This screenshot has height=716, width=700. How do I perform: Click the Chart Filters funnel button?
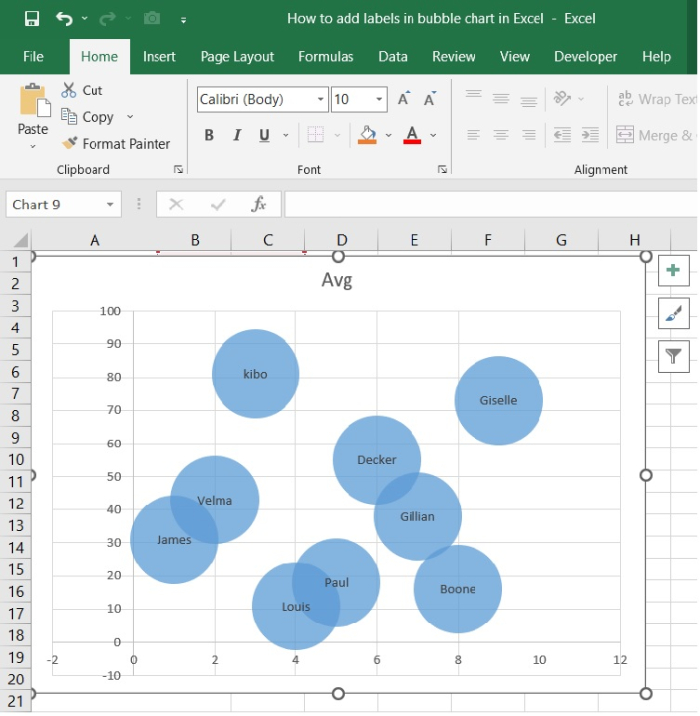[674, 356]
